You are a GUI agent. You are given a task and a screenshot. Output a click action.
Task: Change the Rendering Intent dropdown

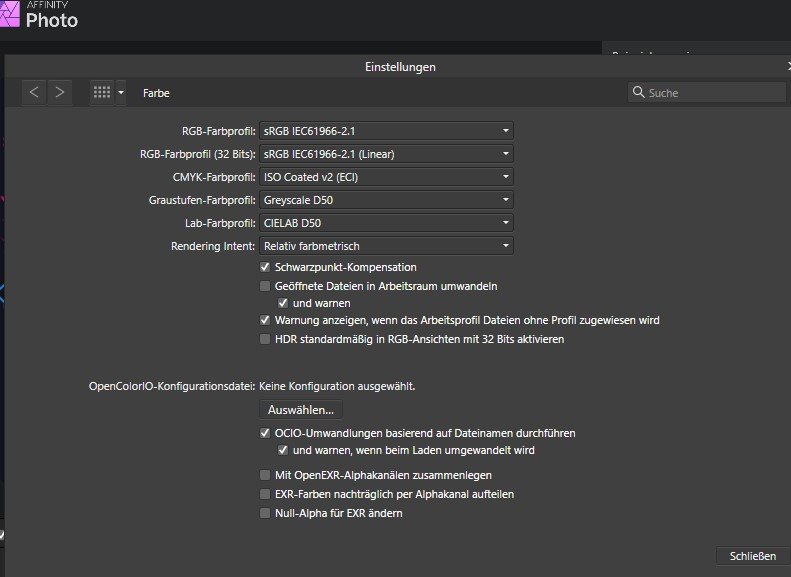pyautogui.click(x=386, y=245)
